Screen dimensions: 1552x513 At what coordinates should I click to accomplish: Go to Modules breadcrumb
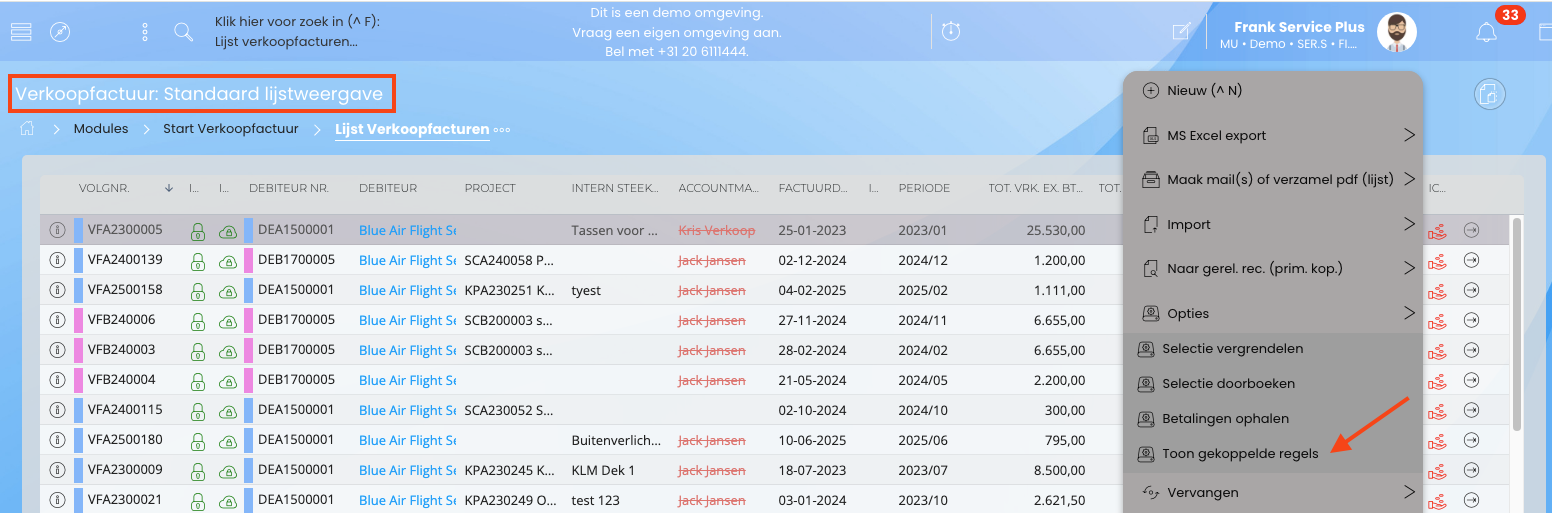click(101, 129)
